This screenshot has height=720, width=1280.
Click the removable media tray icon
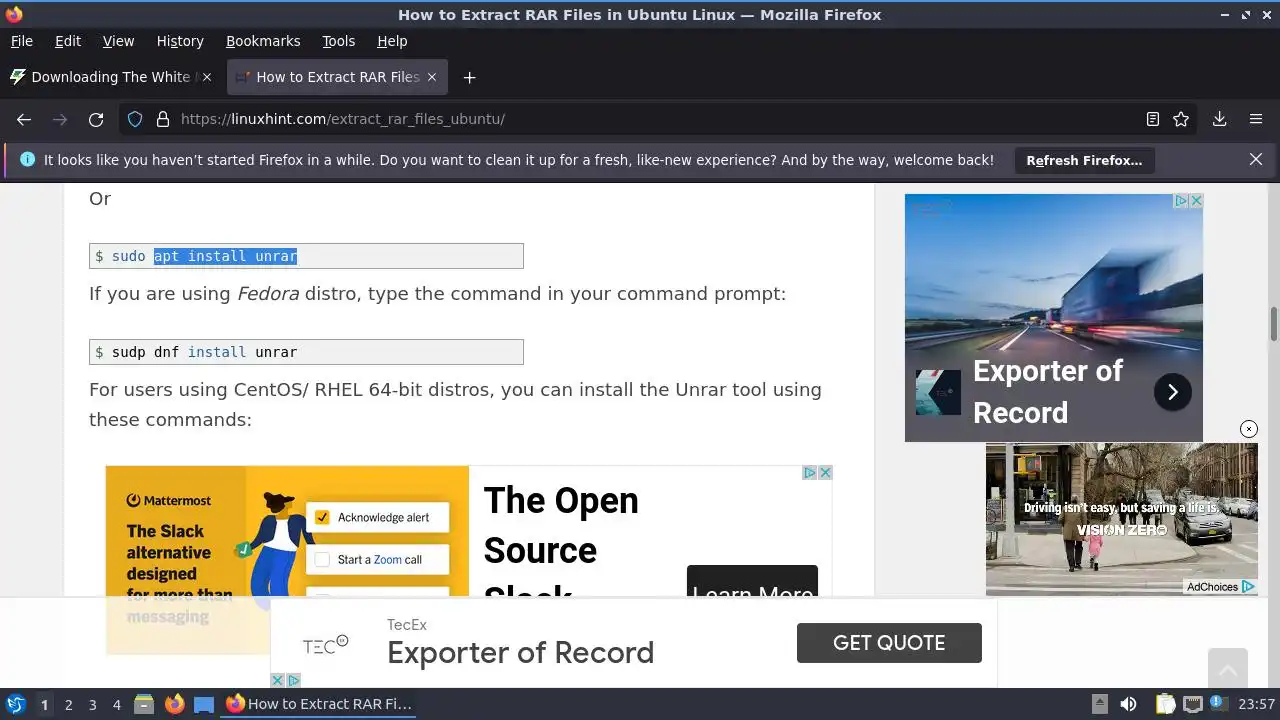click(x=1099, y=704)
